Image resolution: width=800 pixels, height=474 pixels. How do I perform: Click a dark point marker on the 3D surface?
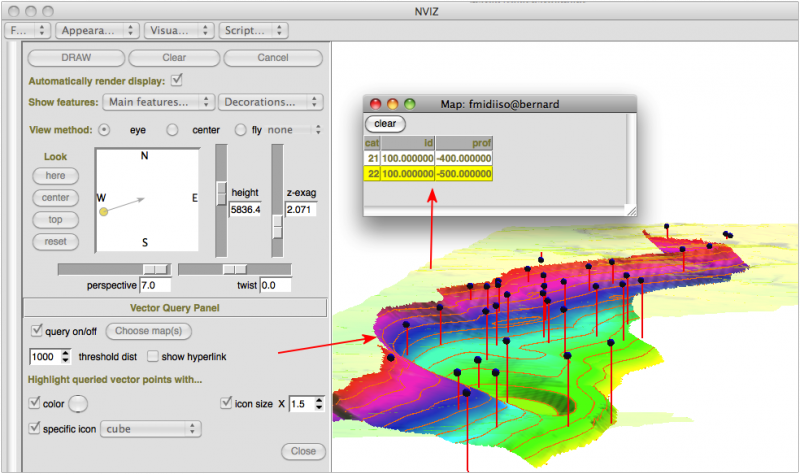point(507,341)
